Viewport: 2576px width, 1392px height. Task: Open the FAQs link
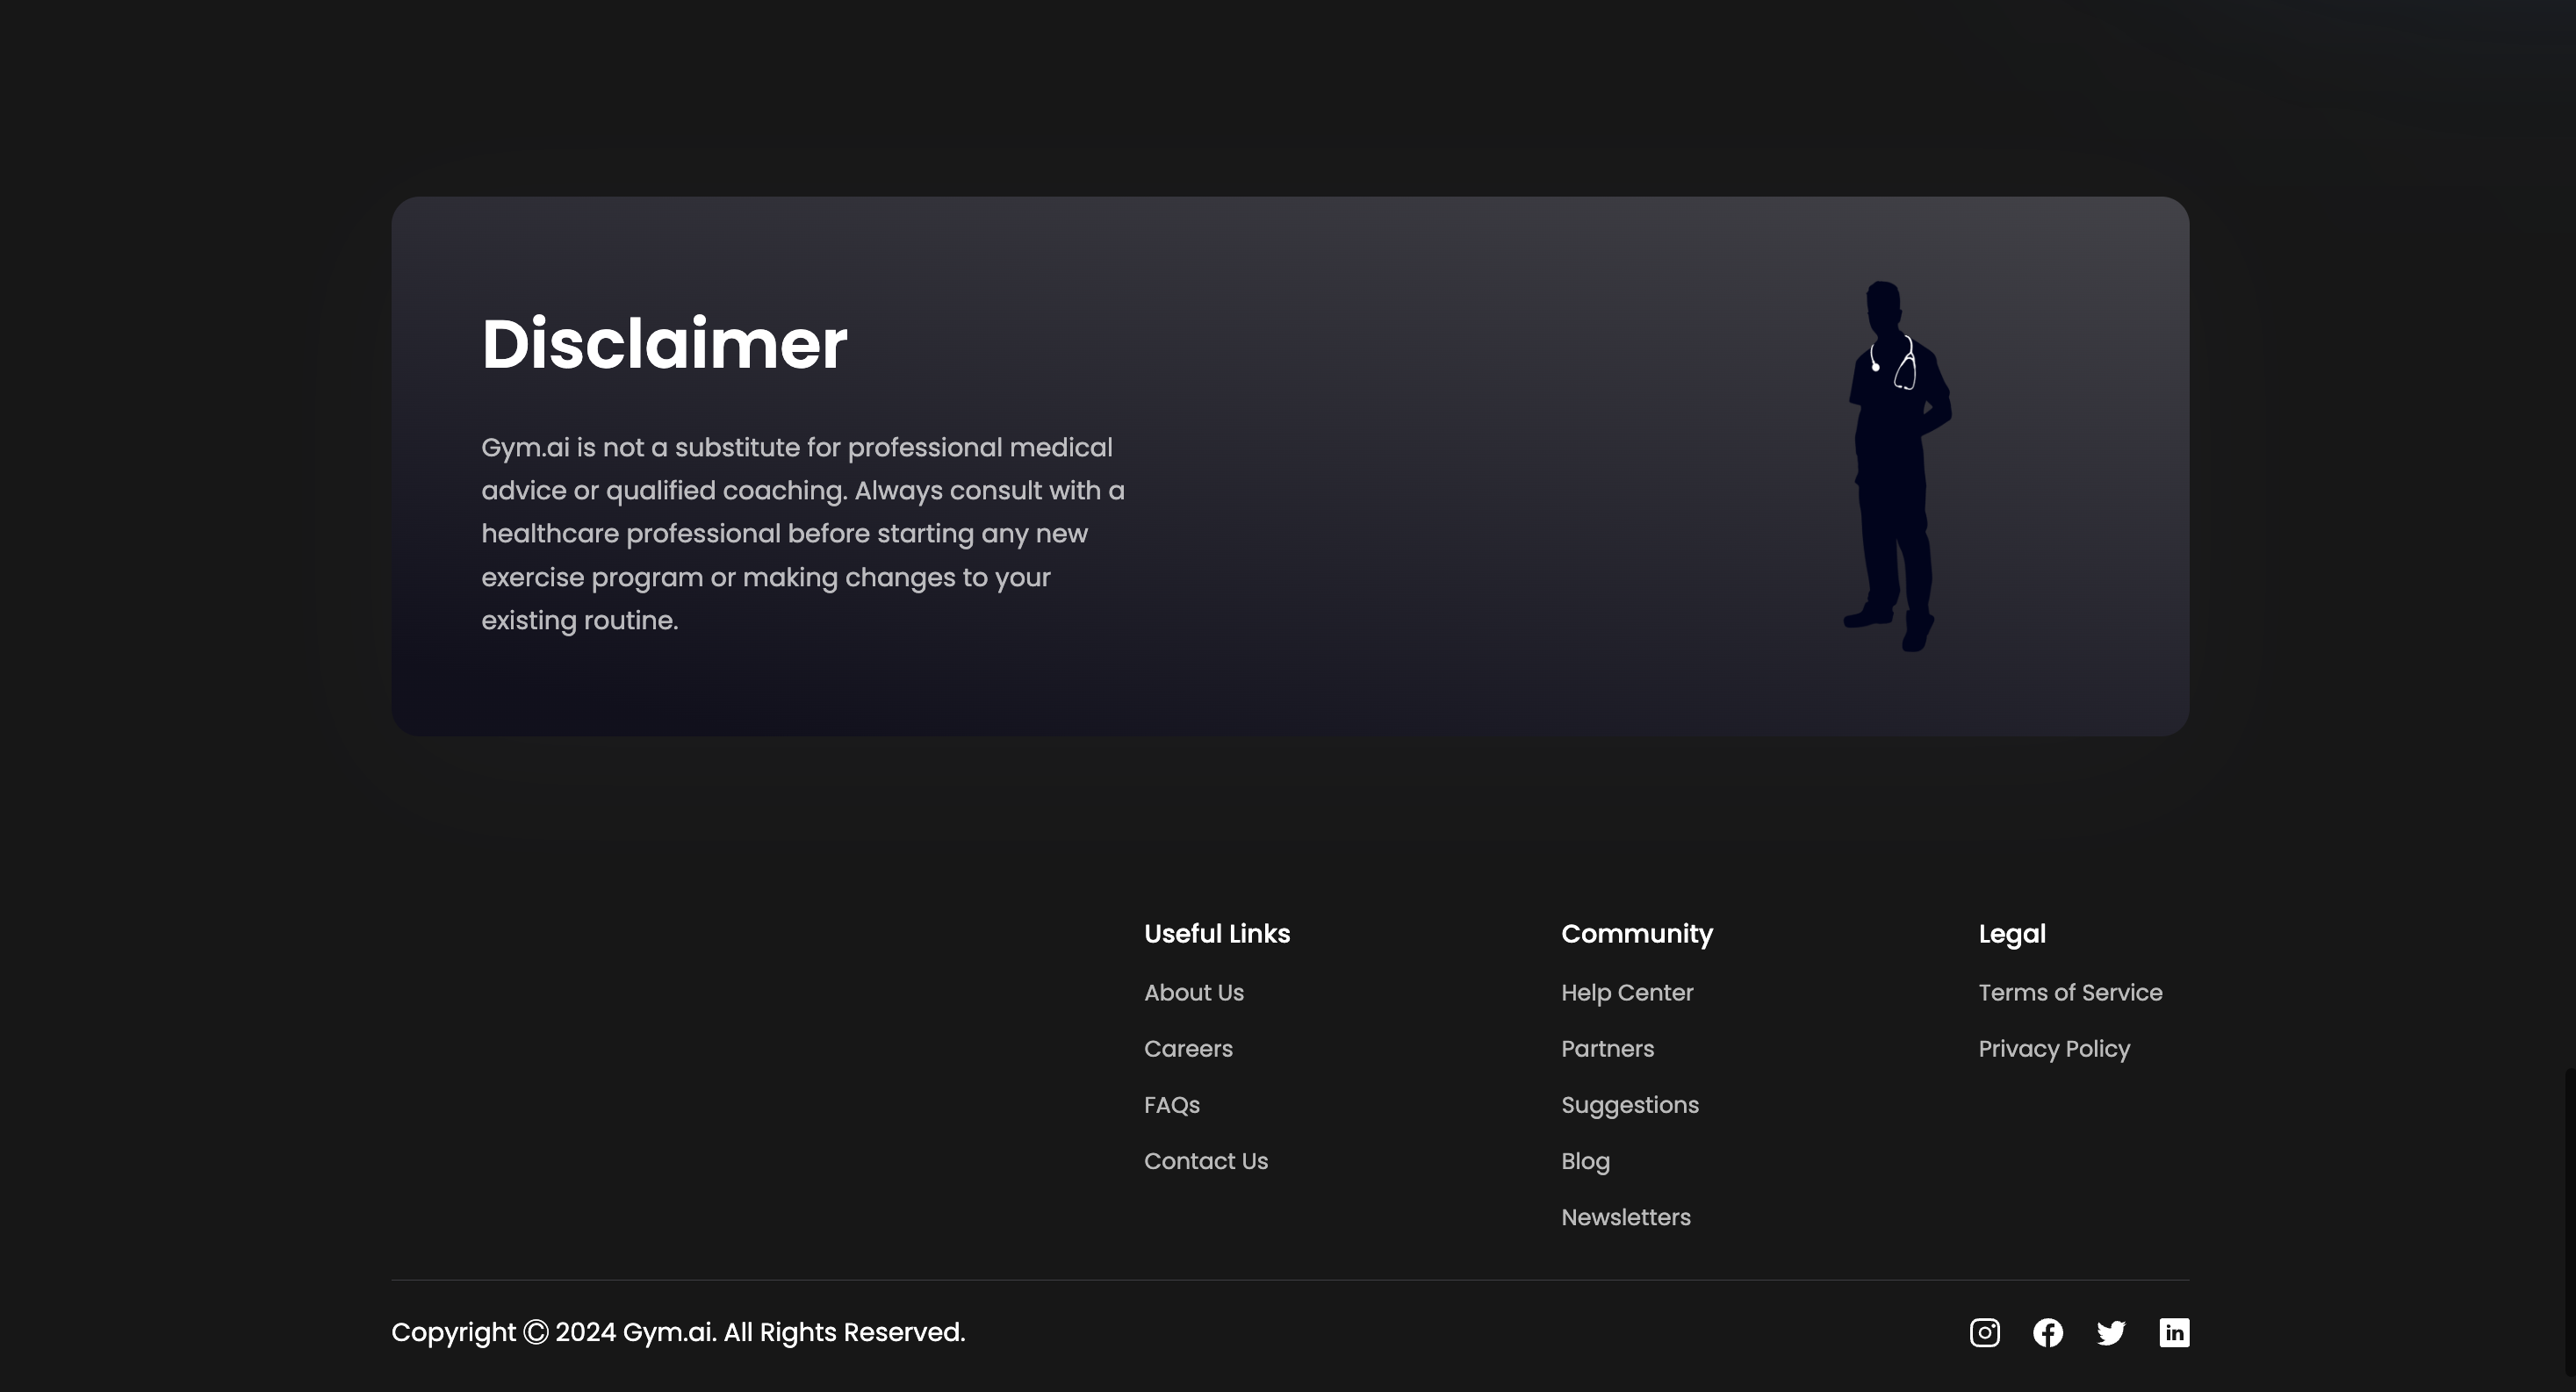click(1171, 1104)
